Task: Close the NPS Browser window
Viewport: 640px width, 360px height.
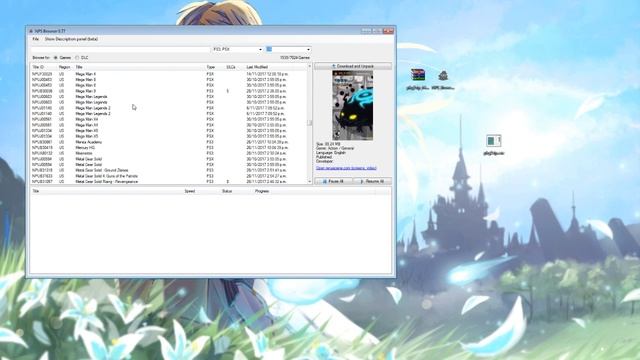Action: pyautogui.click(x=388, y=31)
